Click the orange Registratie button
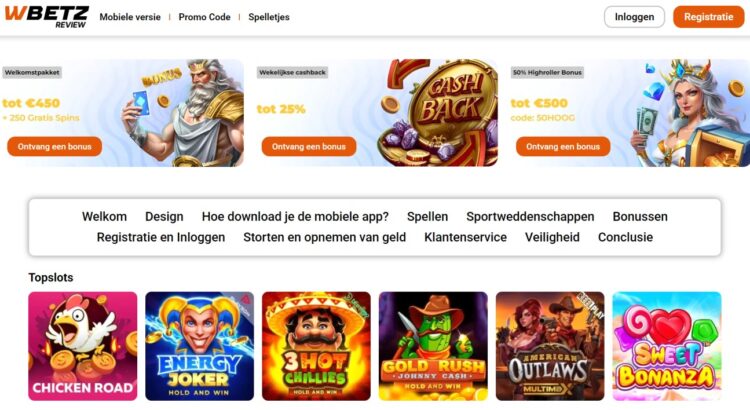Image resolution: width=750 pixels, height=410 pixels. point(708,17)
